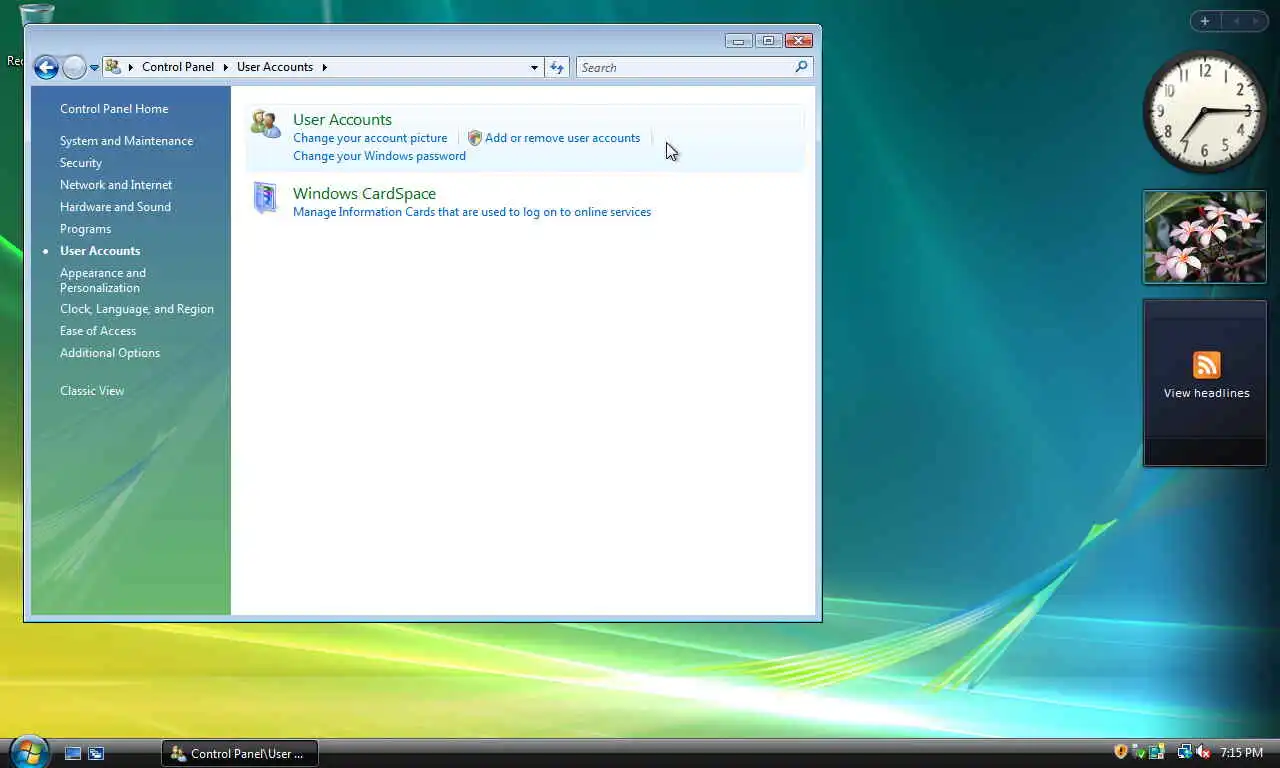Viewport: 1280px width, 768px height.
Task: Click the Control Panel icon in address bar
Action: click(x=113, y=67)
